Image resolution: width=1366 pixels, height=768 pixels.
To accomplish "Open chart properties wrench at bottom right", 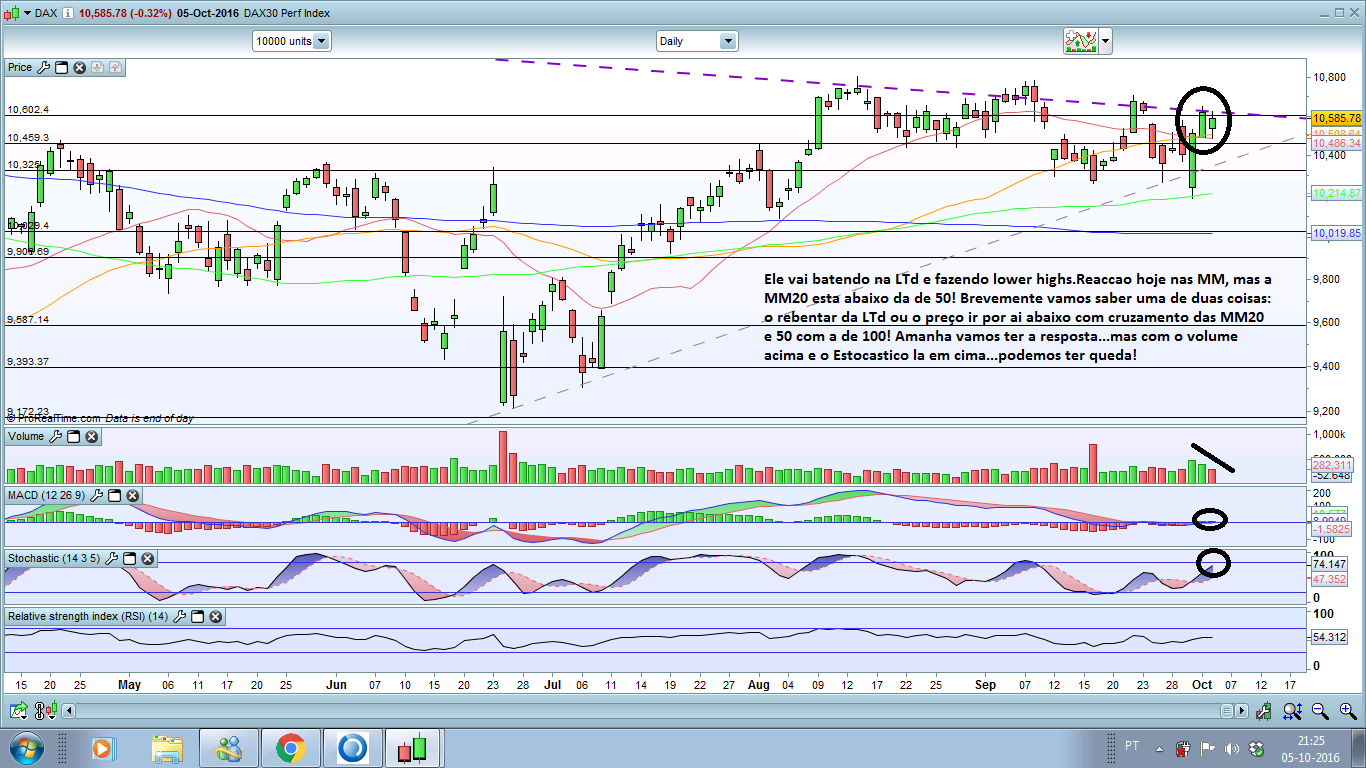I will 1263,711.
